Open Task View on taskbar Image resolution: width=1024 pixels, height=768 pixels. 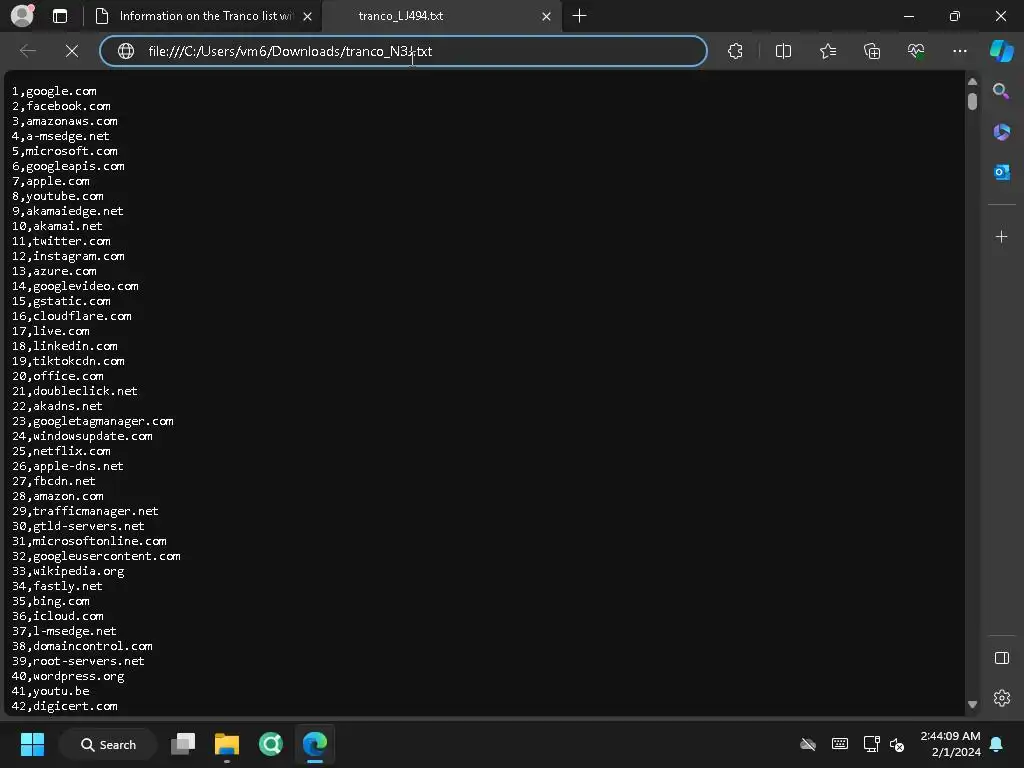point(183,744)
